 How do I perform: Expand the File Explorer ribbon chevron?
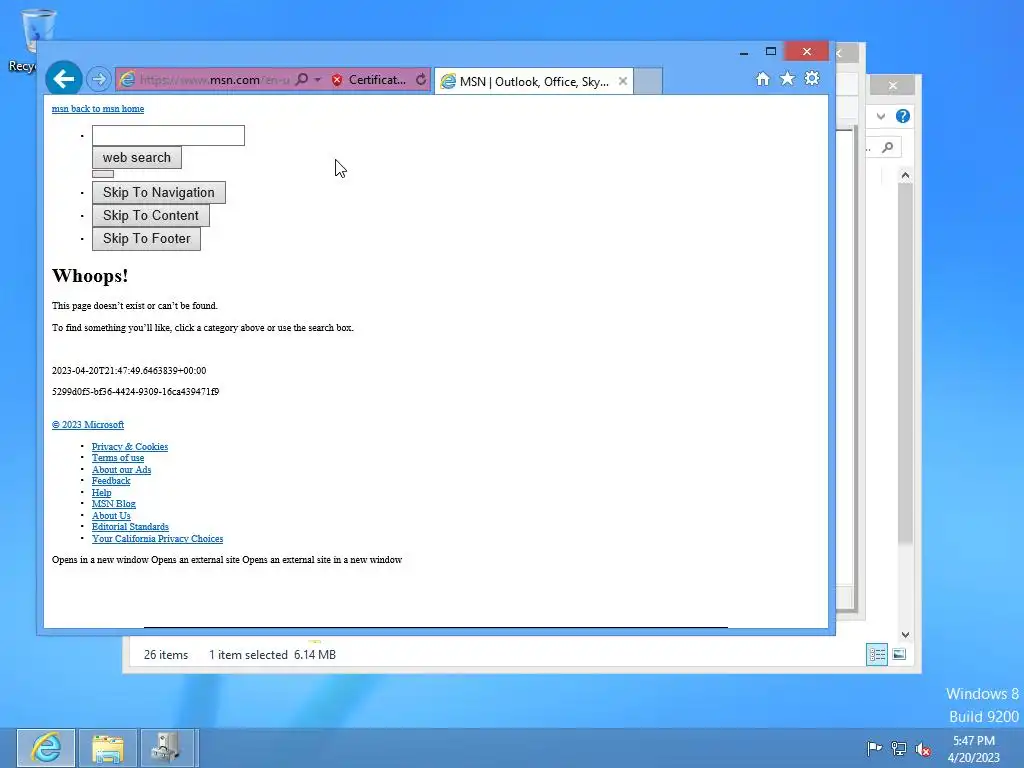coord(881,116)
